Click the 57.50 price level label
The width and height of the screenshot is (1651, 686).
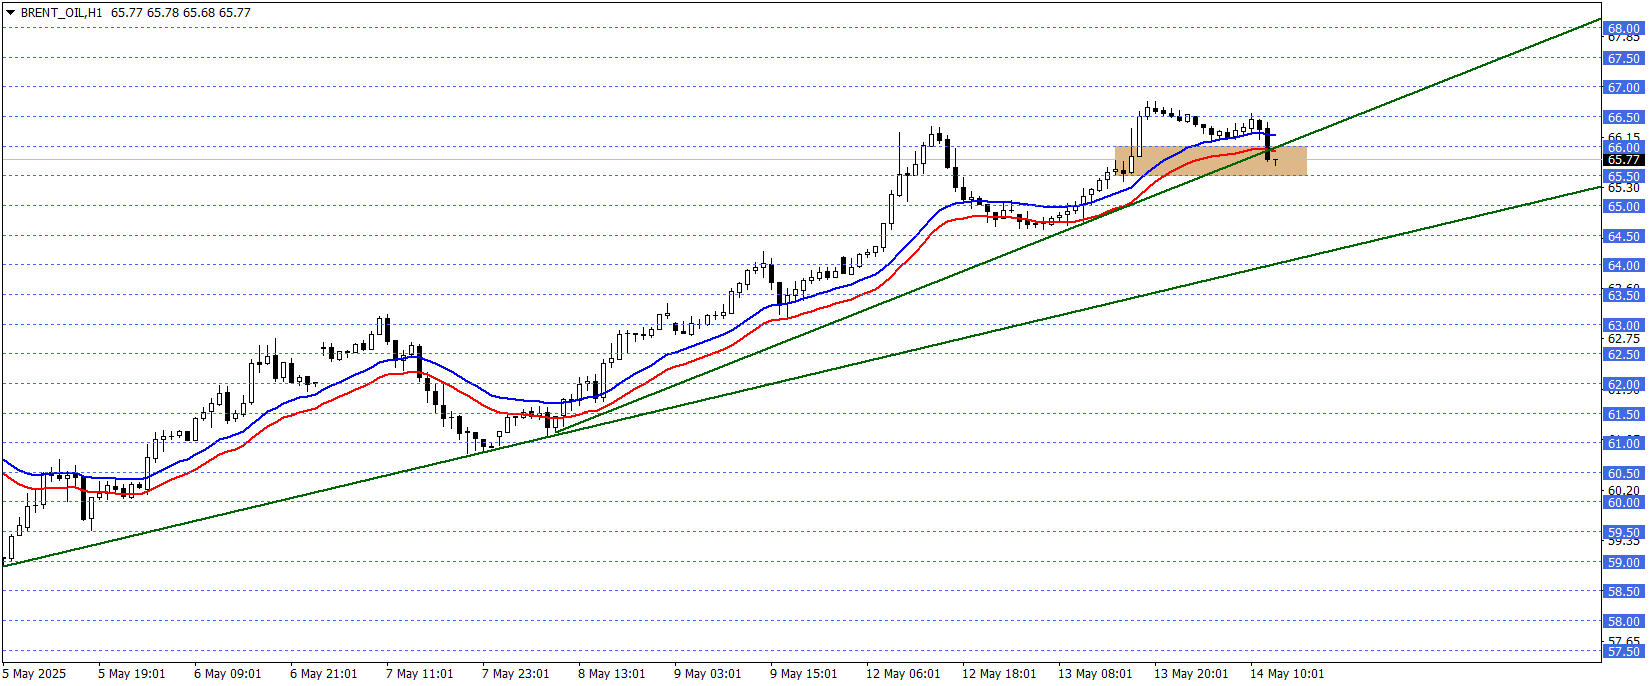[x=1623, y=652]
